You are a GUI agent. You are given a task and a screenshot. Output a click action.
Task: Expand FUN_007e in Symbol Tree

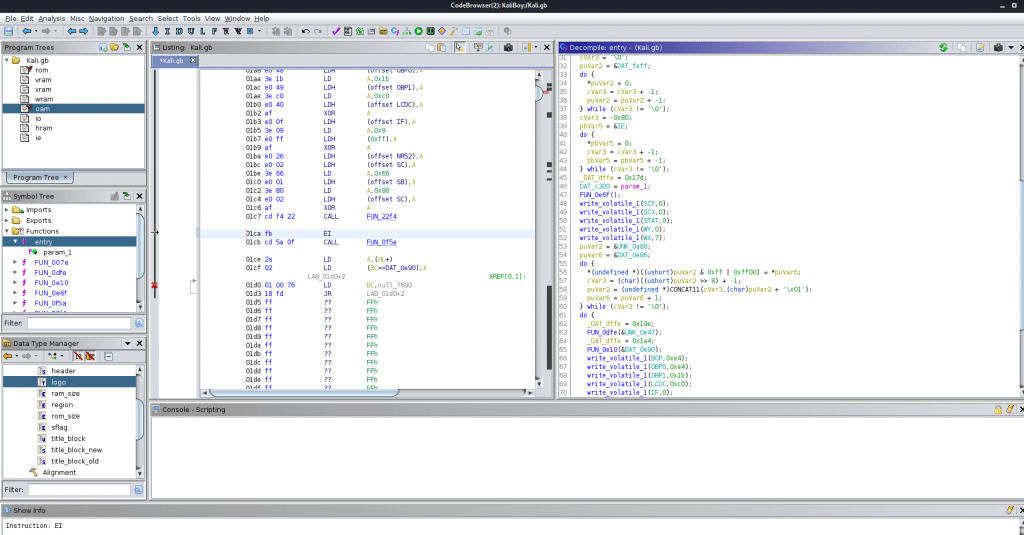pyautogui.click(x=16, y=263)
